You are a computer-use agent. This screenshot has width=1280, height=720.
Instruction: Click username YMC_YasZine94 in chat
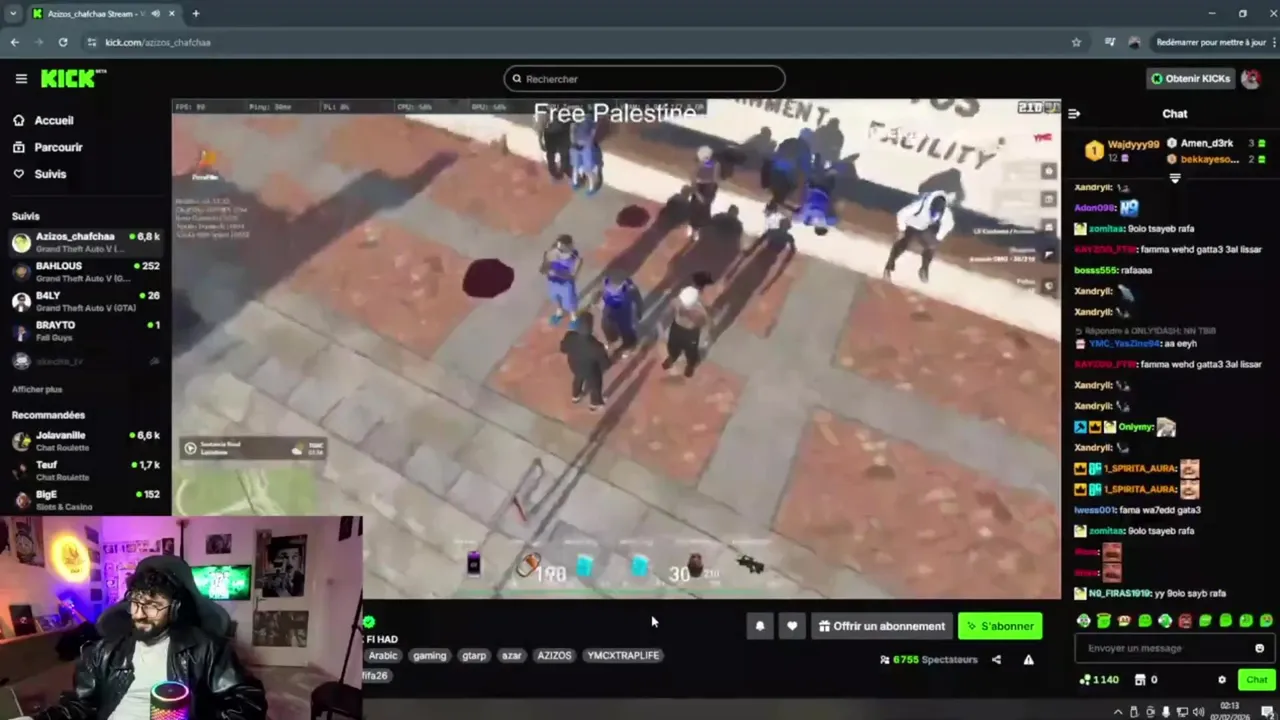tap(1124, 343)
